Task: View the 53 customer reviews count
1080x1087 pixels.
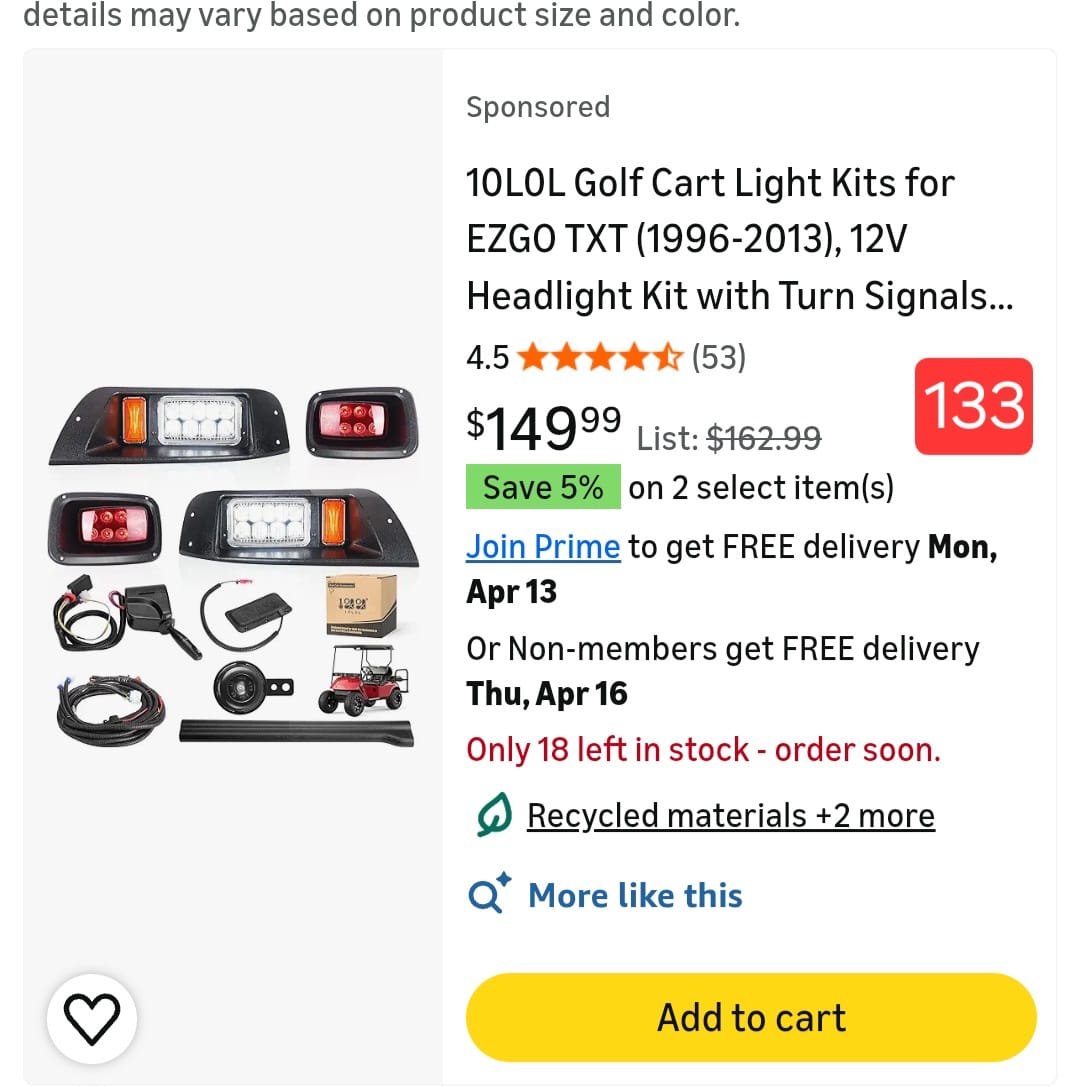Action: [x=719, y=357]
